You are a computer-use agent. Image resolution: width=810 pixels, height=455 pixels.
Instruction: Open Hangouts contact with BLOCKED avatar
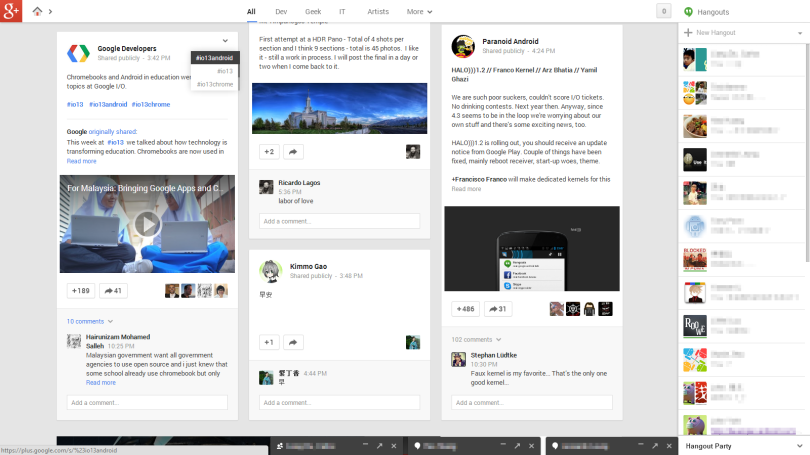coord(695,260)
